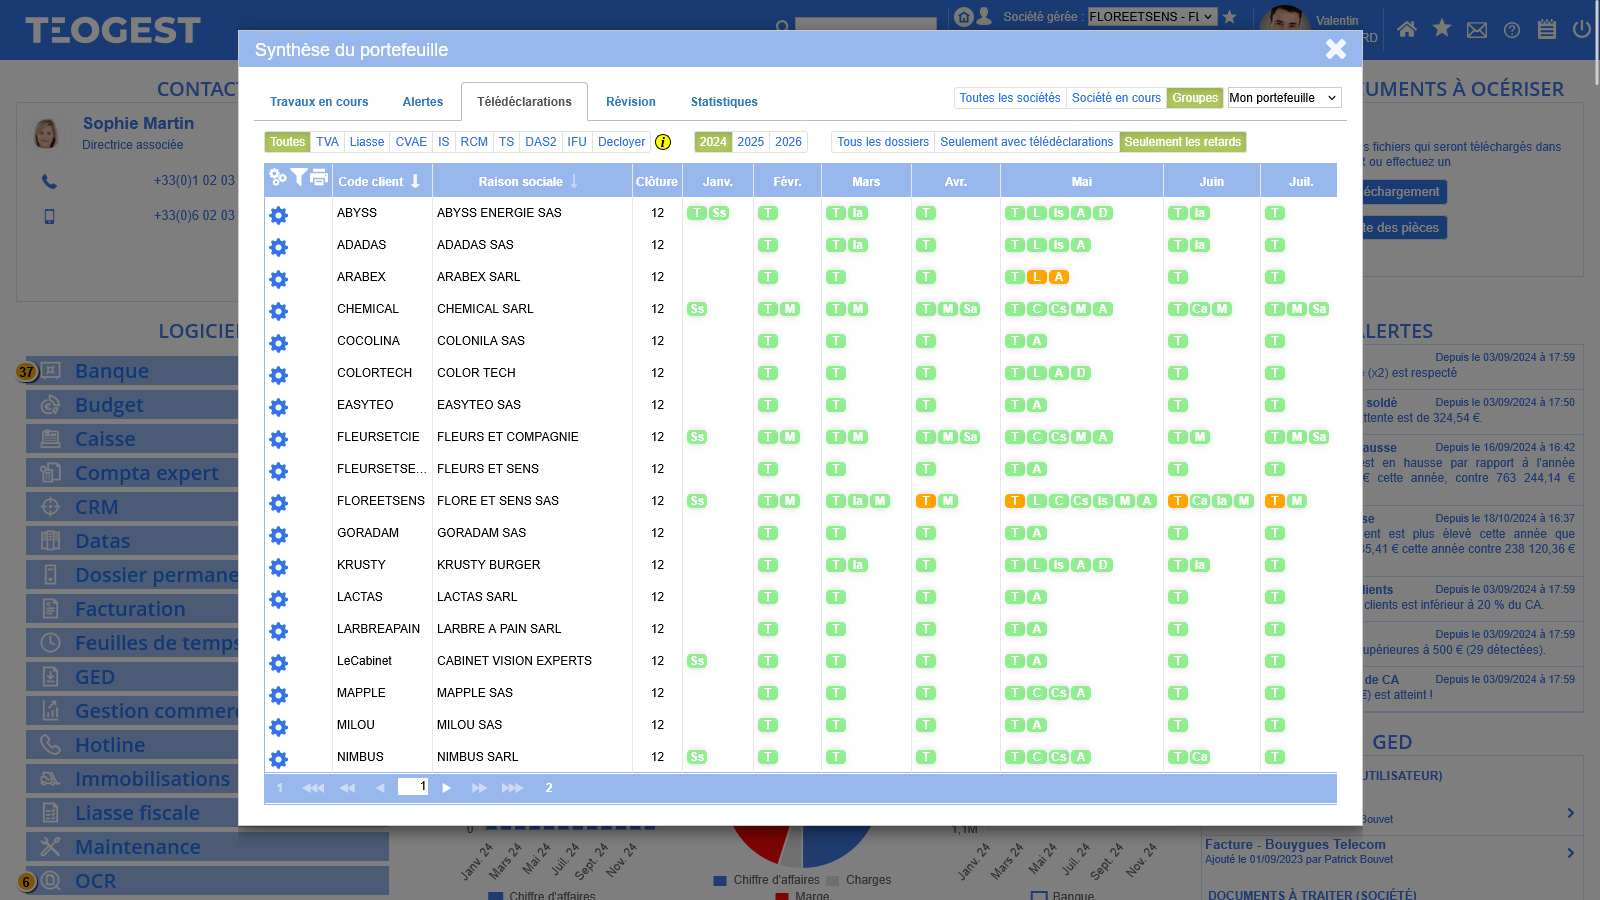Click the 'Société en cours' button
Image resolution: width=1600 pixels, height=900 pixels.
tap(1116, 98)
